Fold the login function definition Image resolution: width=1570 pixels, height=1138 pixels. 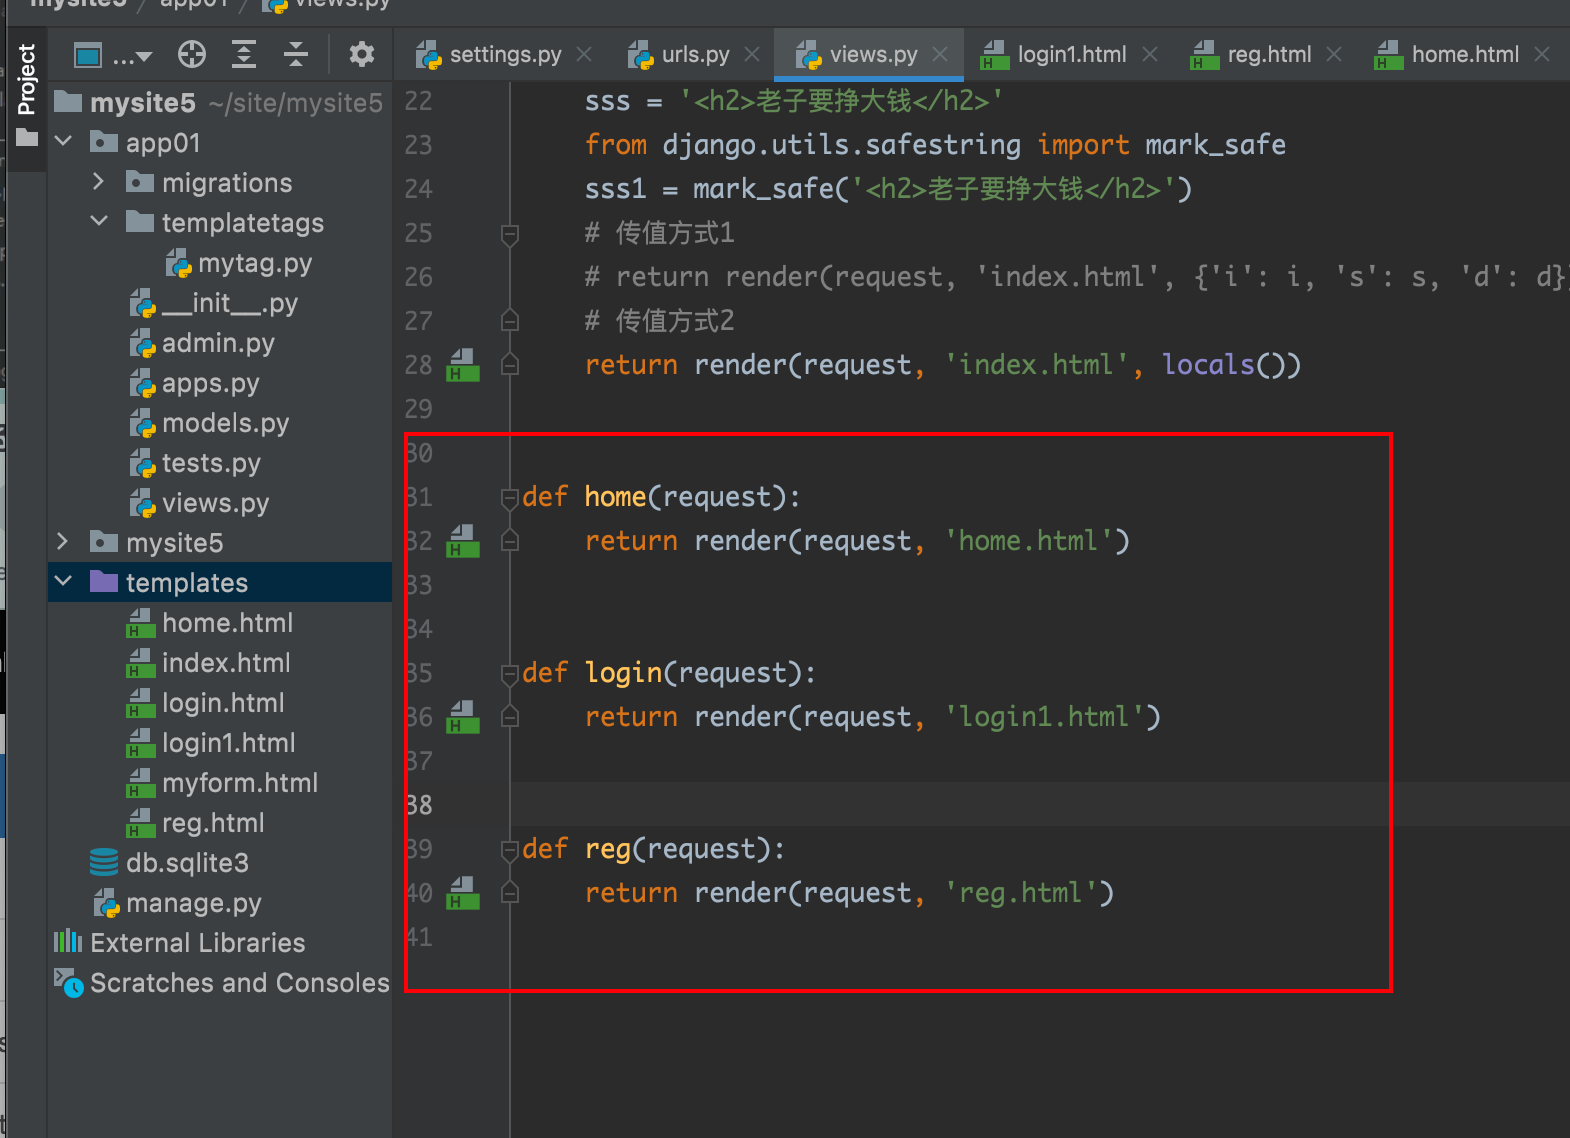[510, 673]
